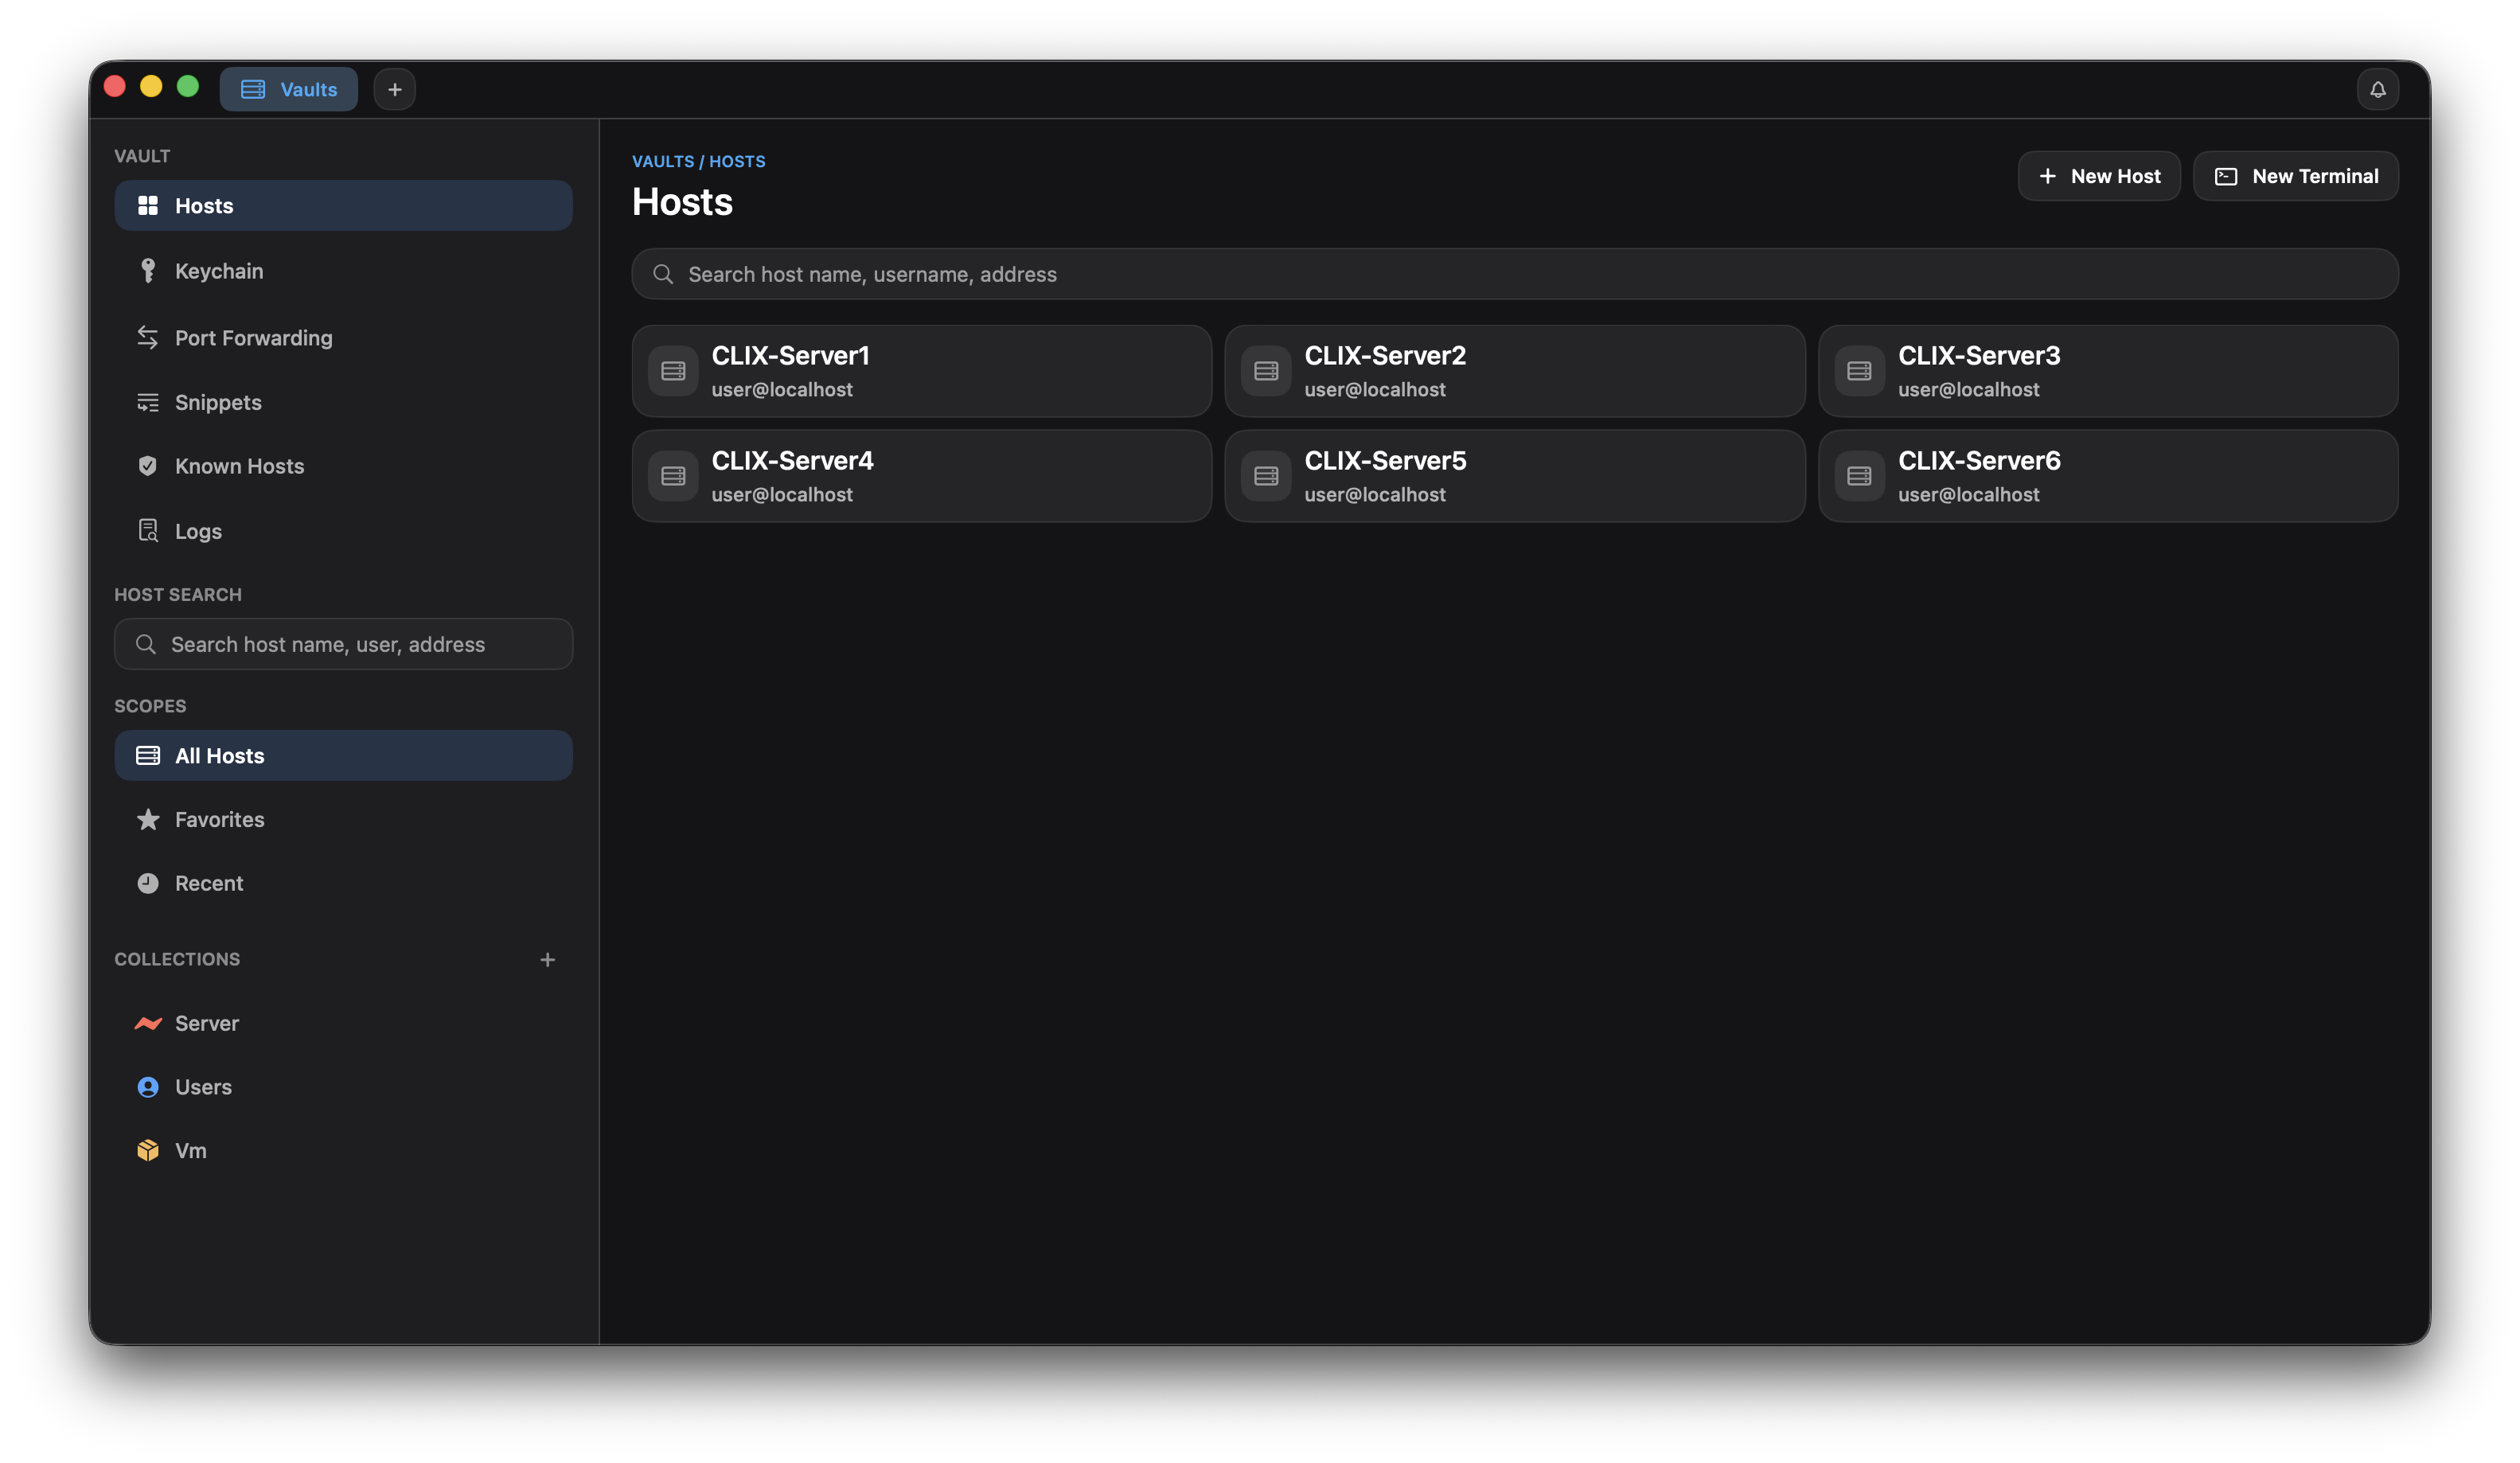This screenshot has height=1463, width=2520.
Task: Go to Port Forwarding
Action: click(x=343, y=338)
